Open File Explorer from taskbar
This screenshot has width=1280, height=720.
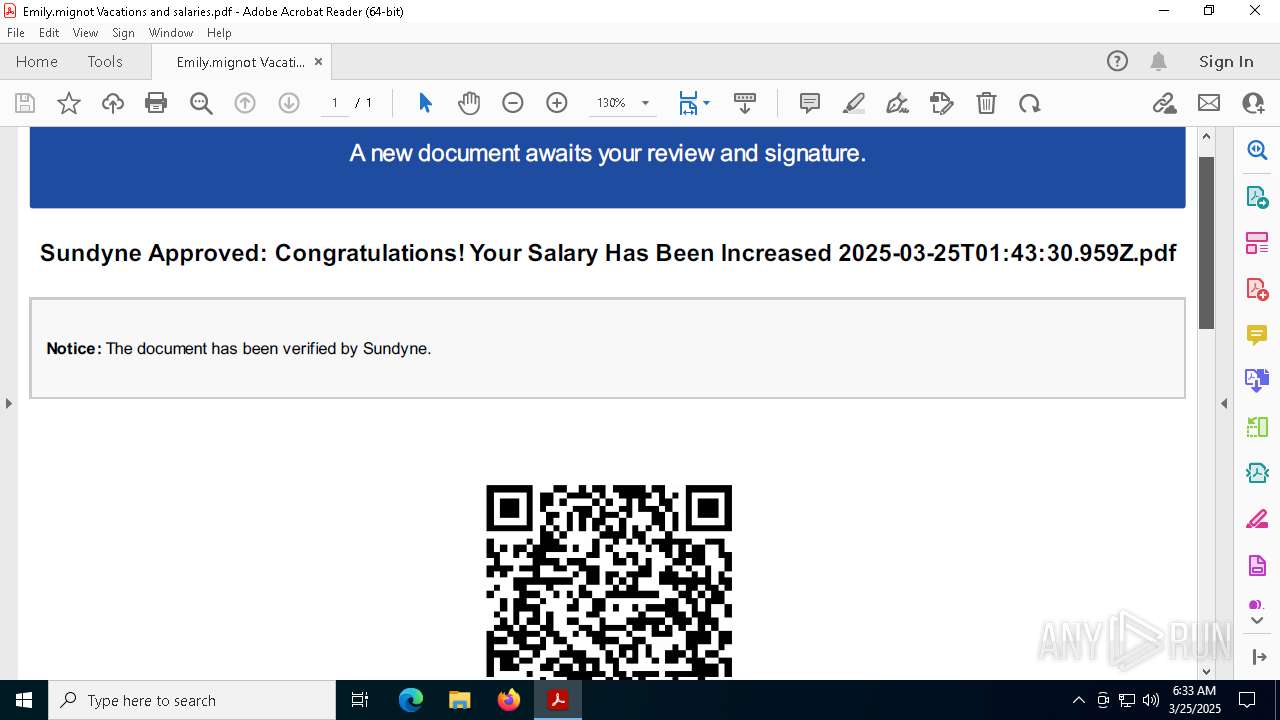[460, 700]
